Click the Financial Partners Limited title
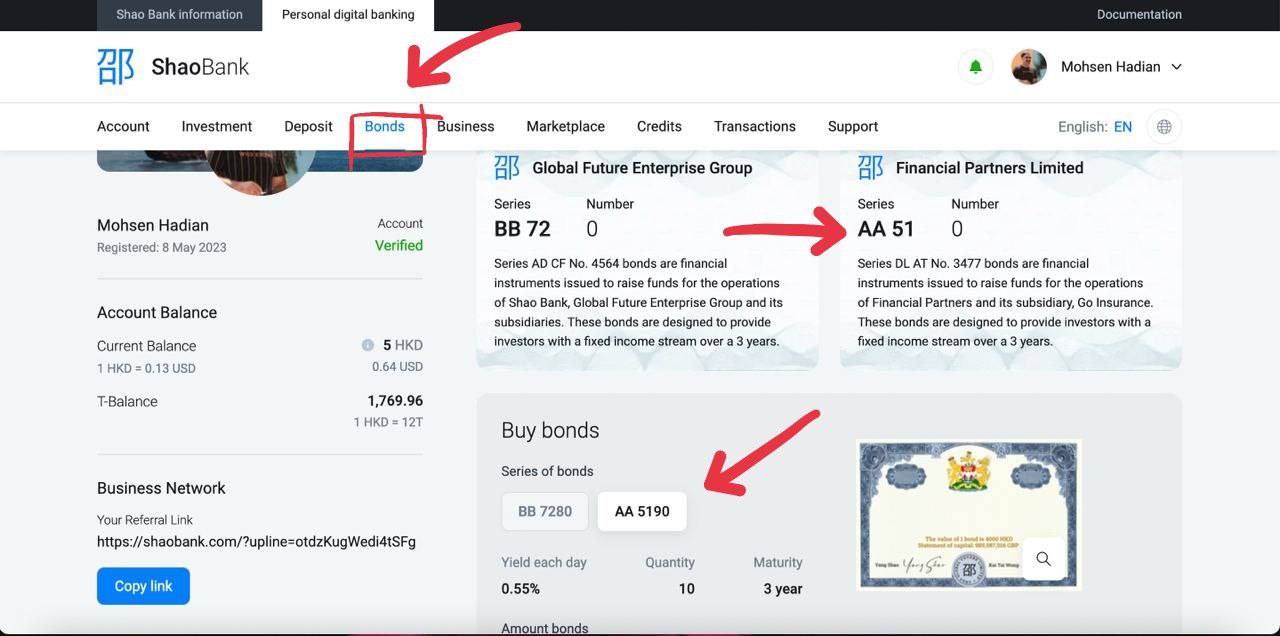Image resolution: width=1280 pixels, height=636 pixels. pyautogui.click(x=990, y=168)
